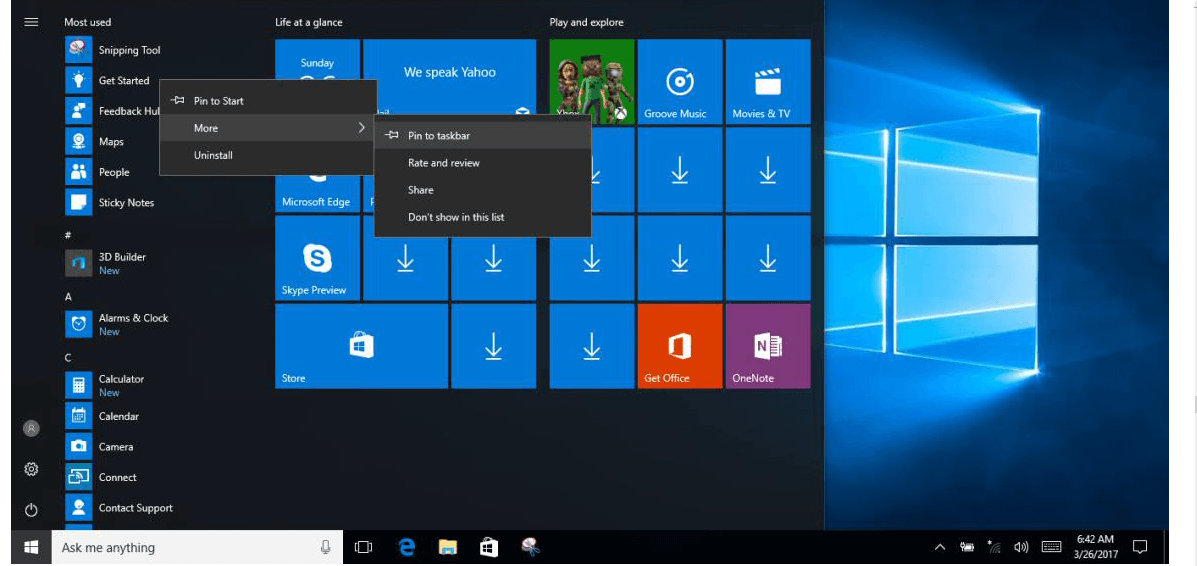Click the Edge icon in taskbar
The image size is (1197, 566).
(407, 547)
